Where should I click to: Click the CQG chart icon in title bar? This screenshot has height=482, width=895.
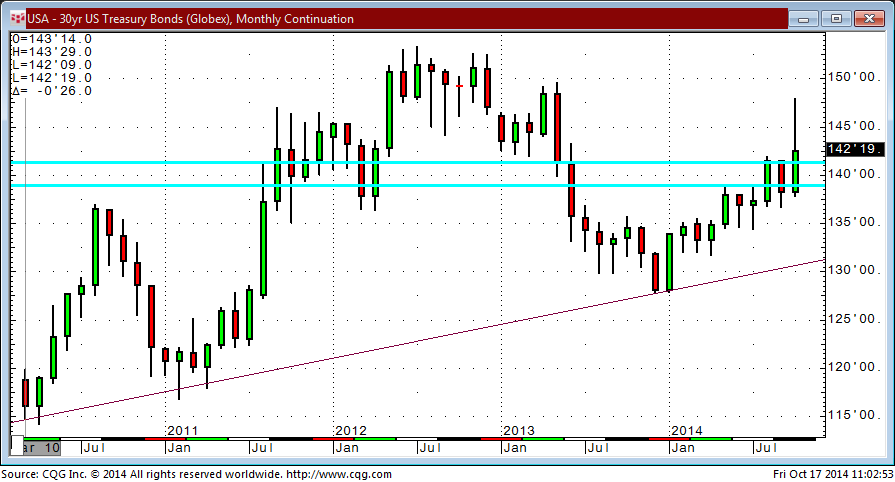(18, 19)
